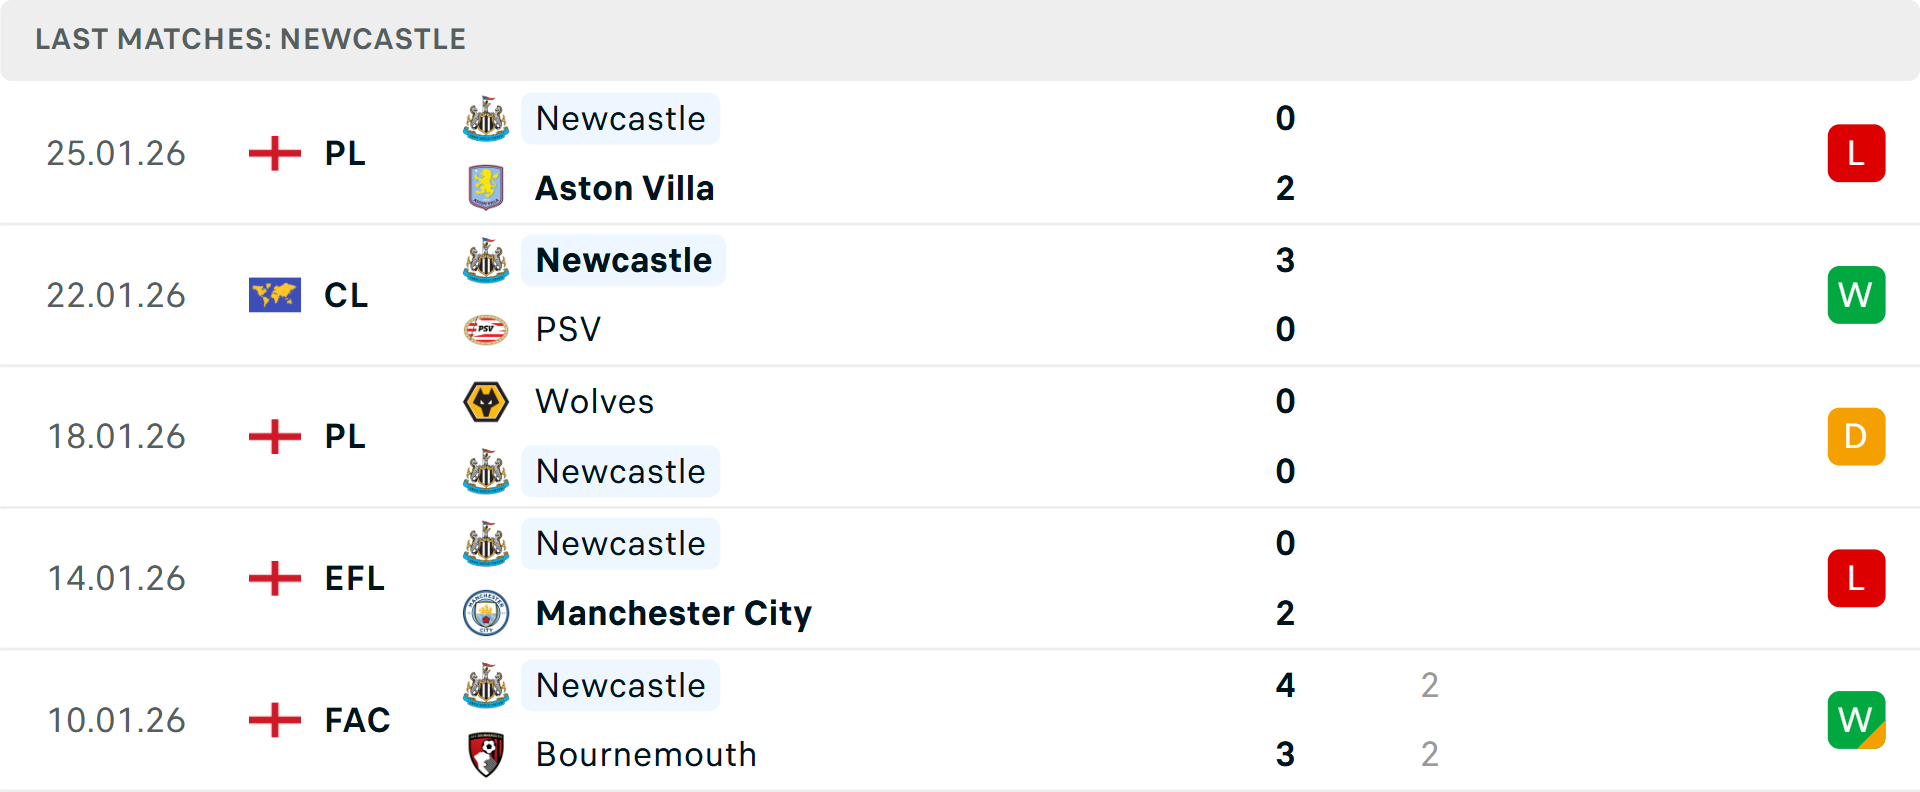Open the Bournemouth team name

pyautogui.click(x=646, y=755)
